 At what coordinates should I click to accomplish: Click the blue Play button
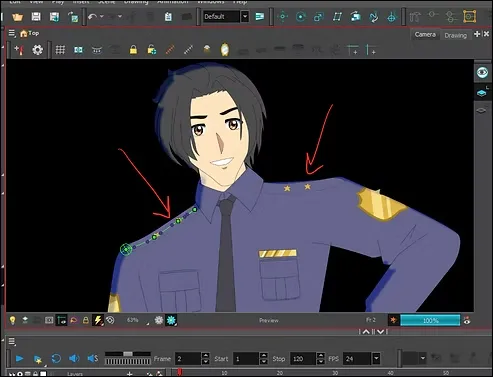pyautogui.click(x=19, y=359)
